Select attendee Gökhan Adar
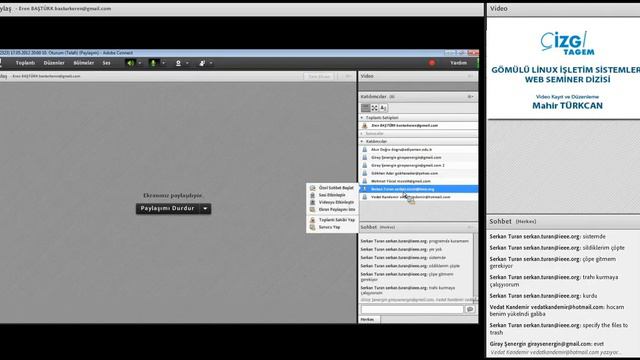Viewport: 640px width, 360px height. [x=418, y=173]
